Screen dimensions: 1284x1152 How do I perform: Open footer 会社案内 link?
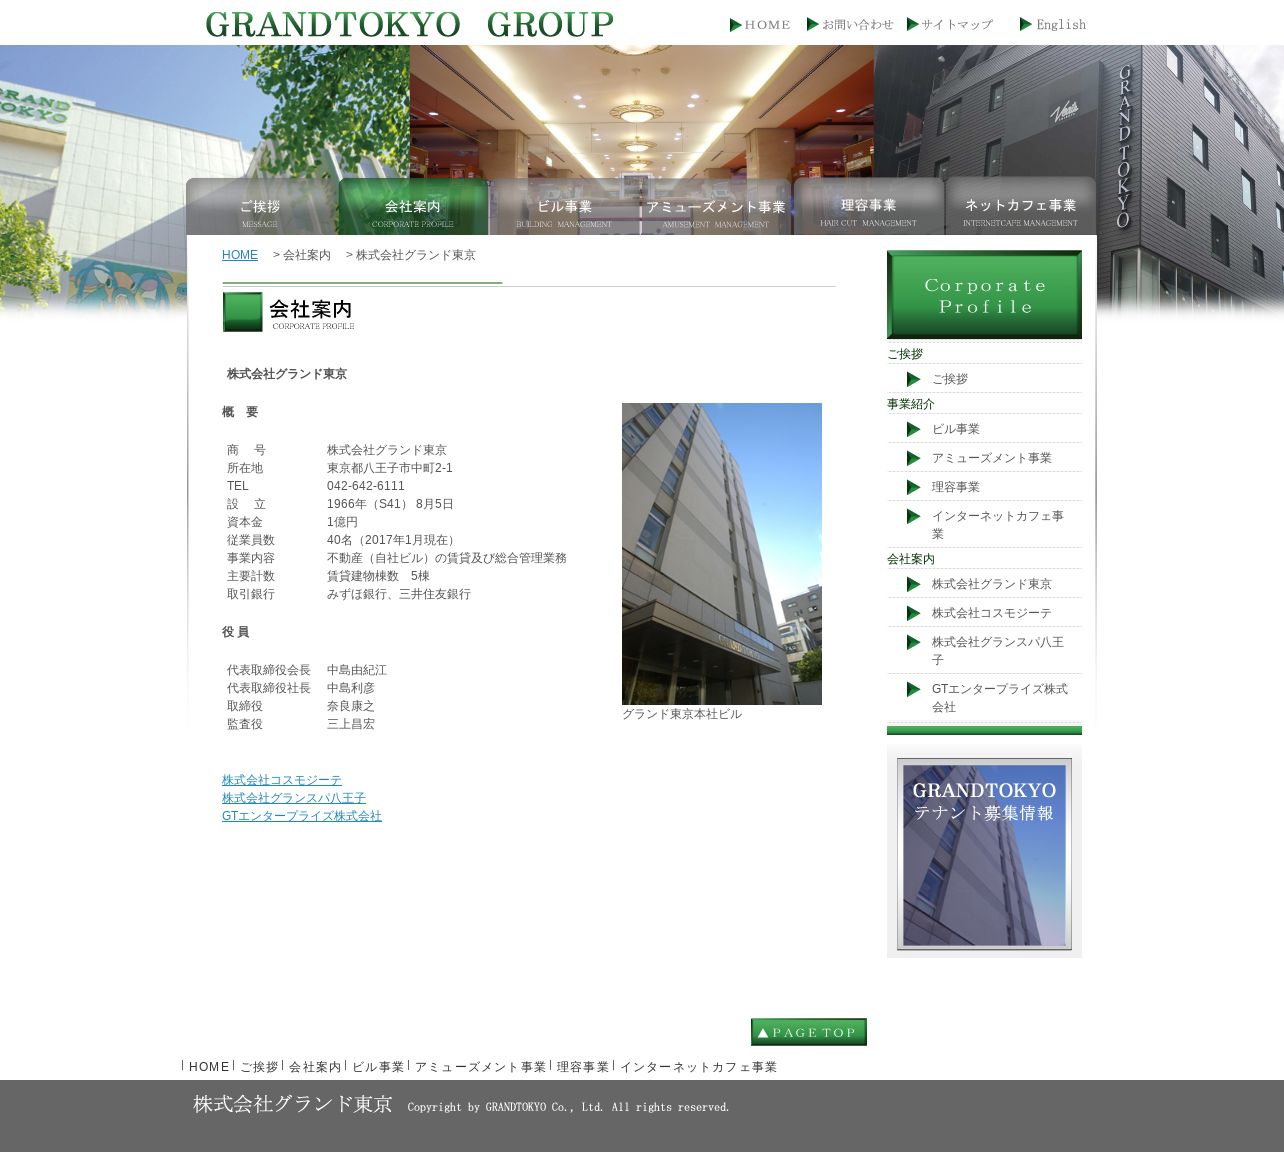coord(315,1067)
